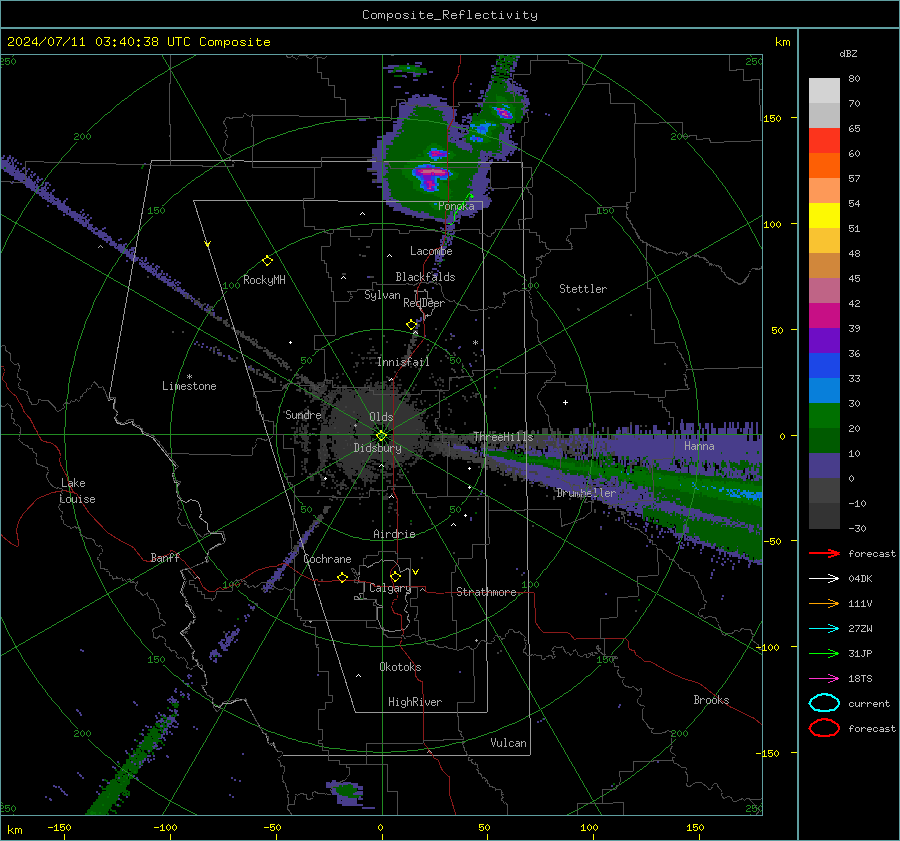Click the Didsbury town label
The height and width of the screenshot is (841, 900).
(x=377, y=448)
